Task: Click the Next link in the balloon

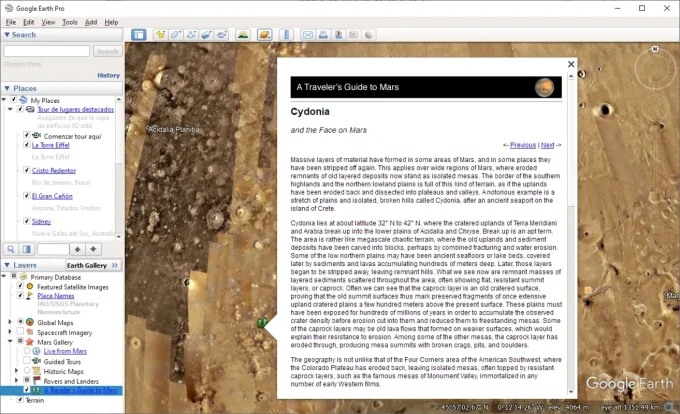Action: 547,144
